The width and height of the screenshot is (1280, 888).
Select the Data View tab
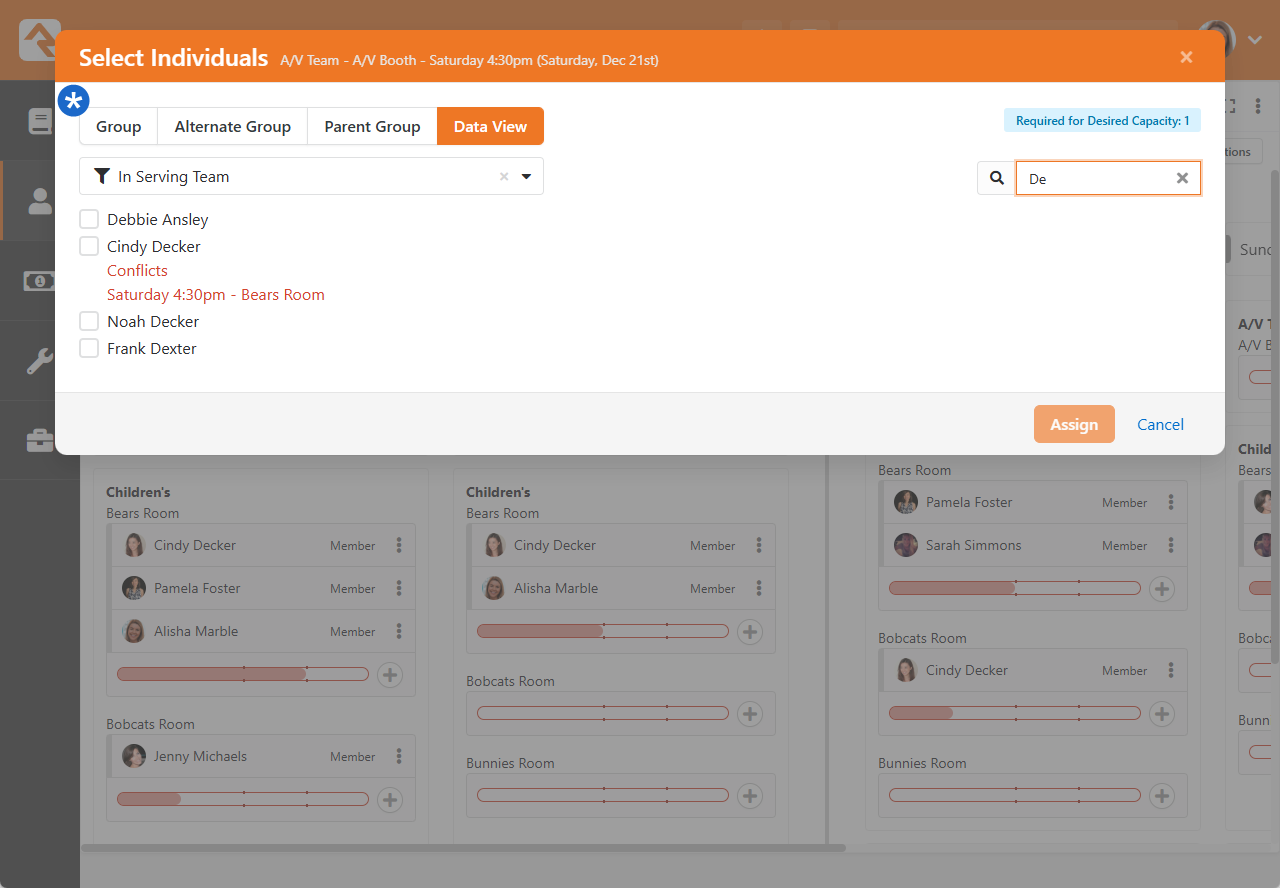pyautogui.click(x=490, y=126)
